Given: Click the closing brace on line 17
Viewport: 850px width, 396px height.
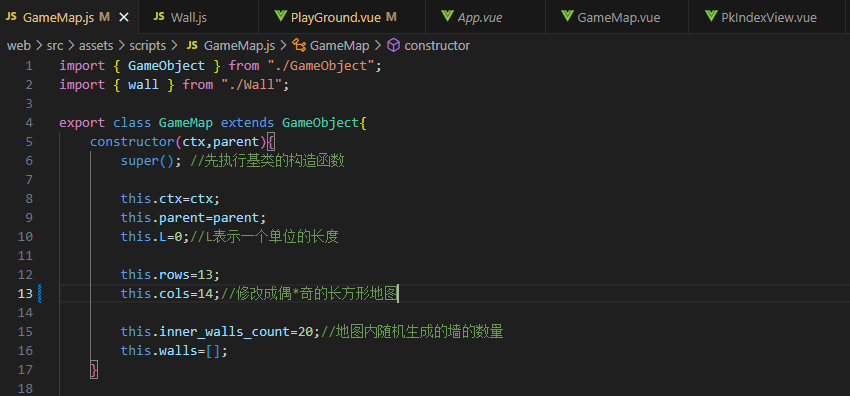Looking at the screenshot, I should (x=94, y=369).
